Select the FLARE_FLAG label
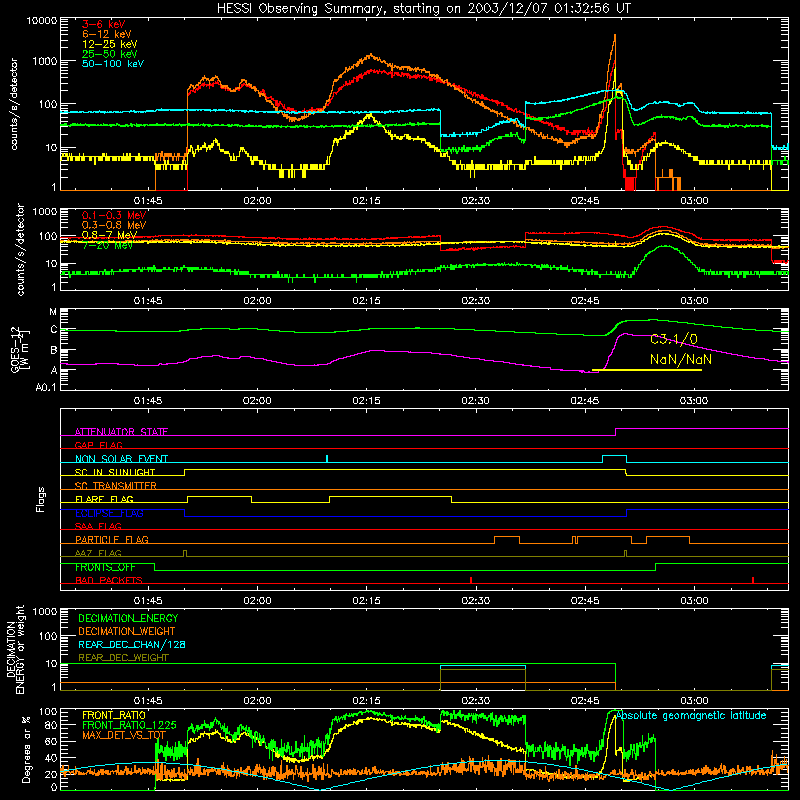 (104, 499)
